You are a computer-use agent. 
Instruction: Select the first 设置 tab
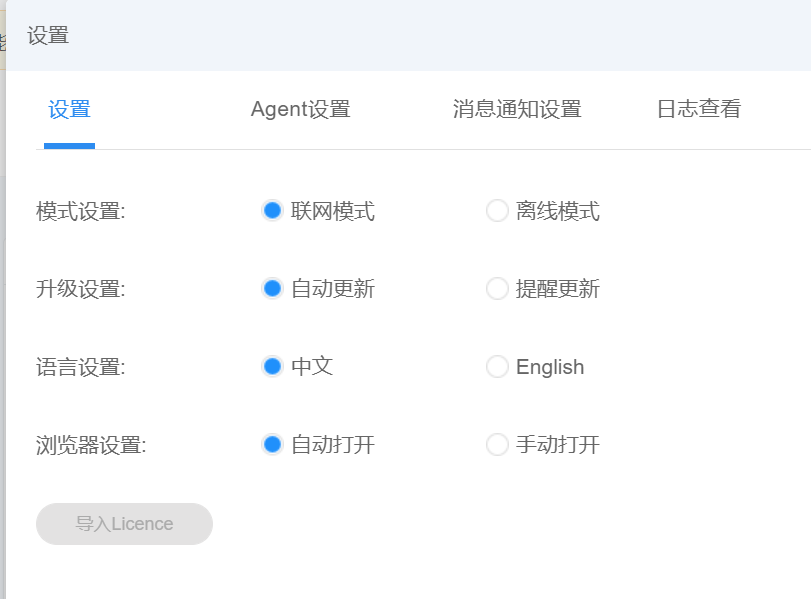click(69, 109)
